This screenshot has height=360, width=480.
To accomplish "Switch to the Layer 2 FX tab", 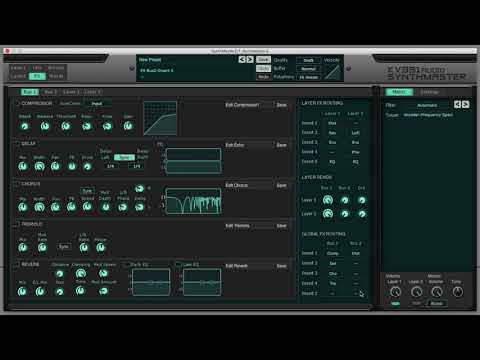I will tap(92, 92).
